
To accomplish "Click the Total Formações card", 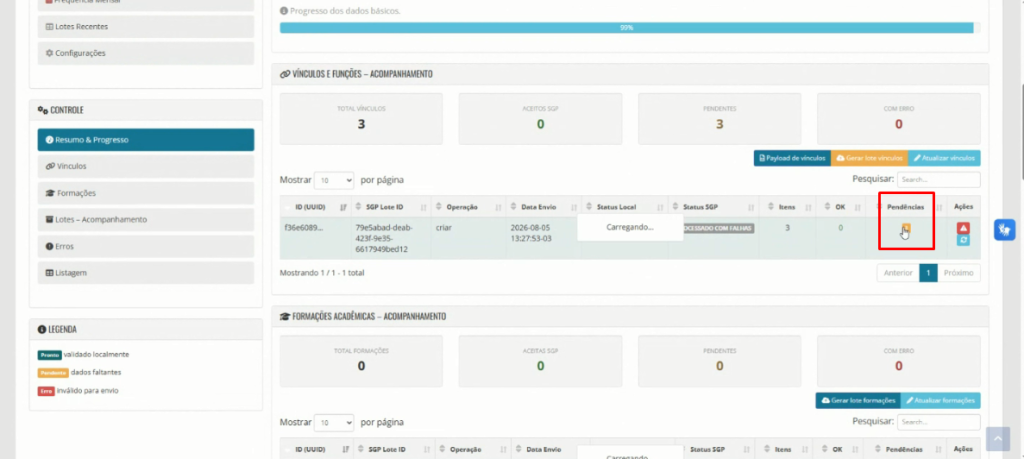I will tap(361, 361).
